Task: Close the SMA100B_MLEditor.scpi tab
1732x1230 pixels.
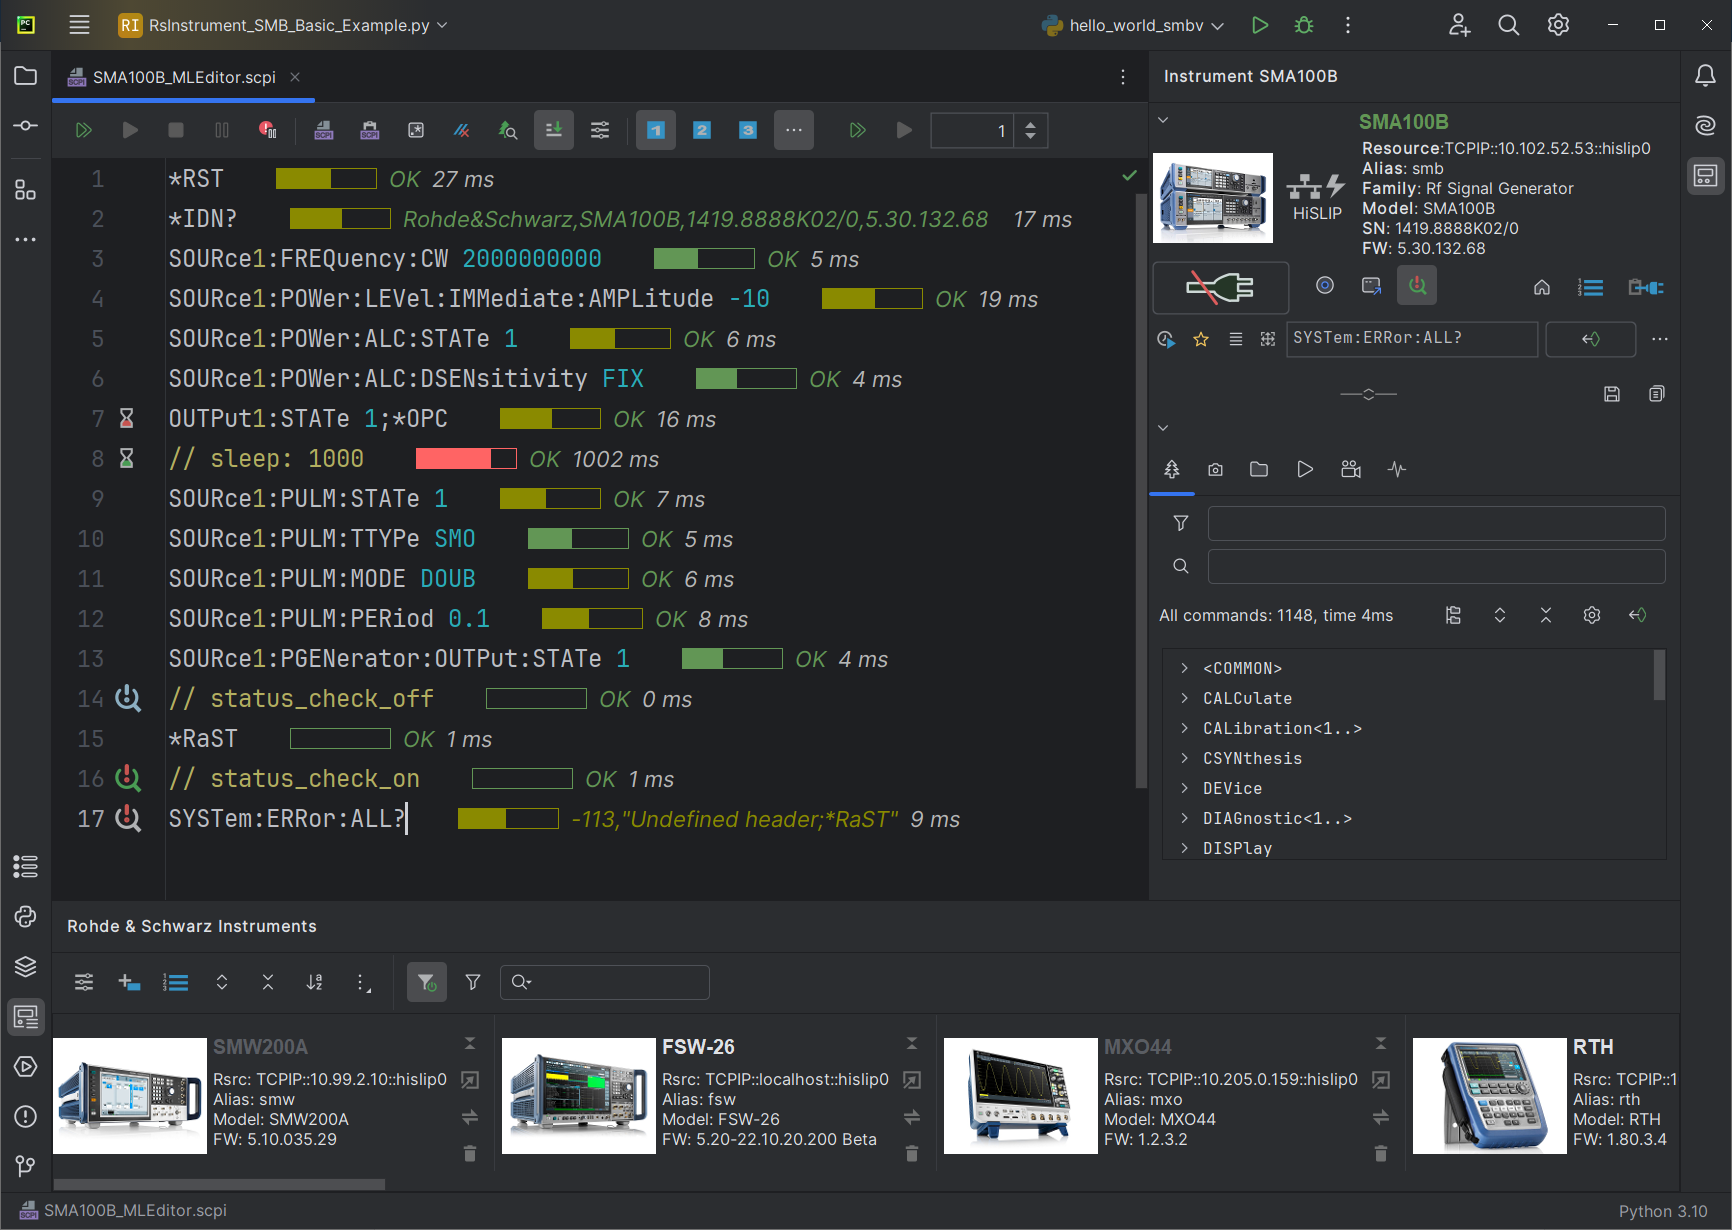Action: pos(295,77)
